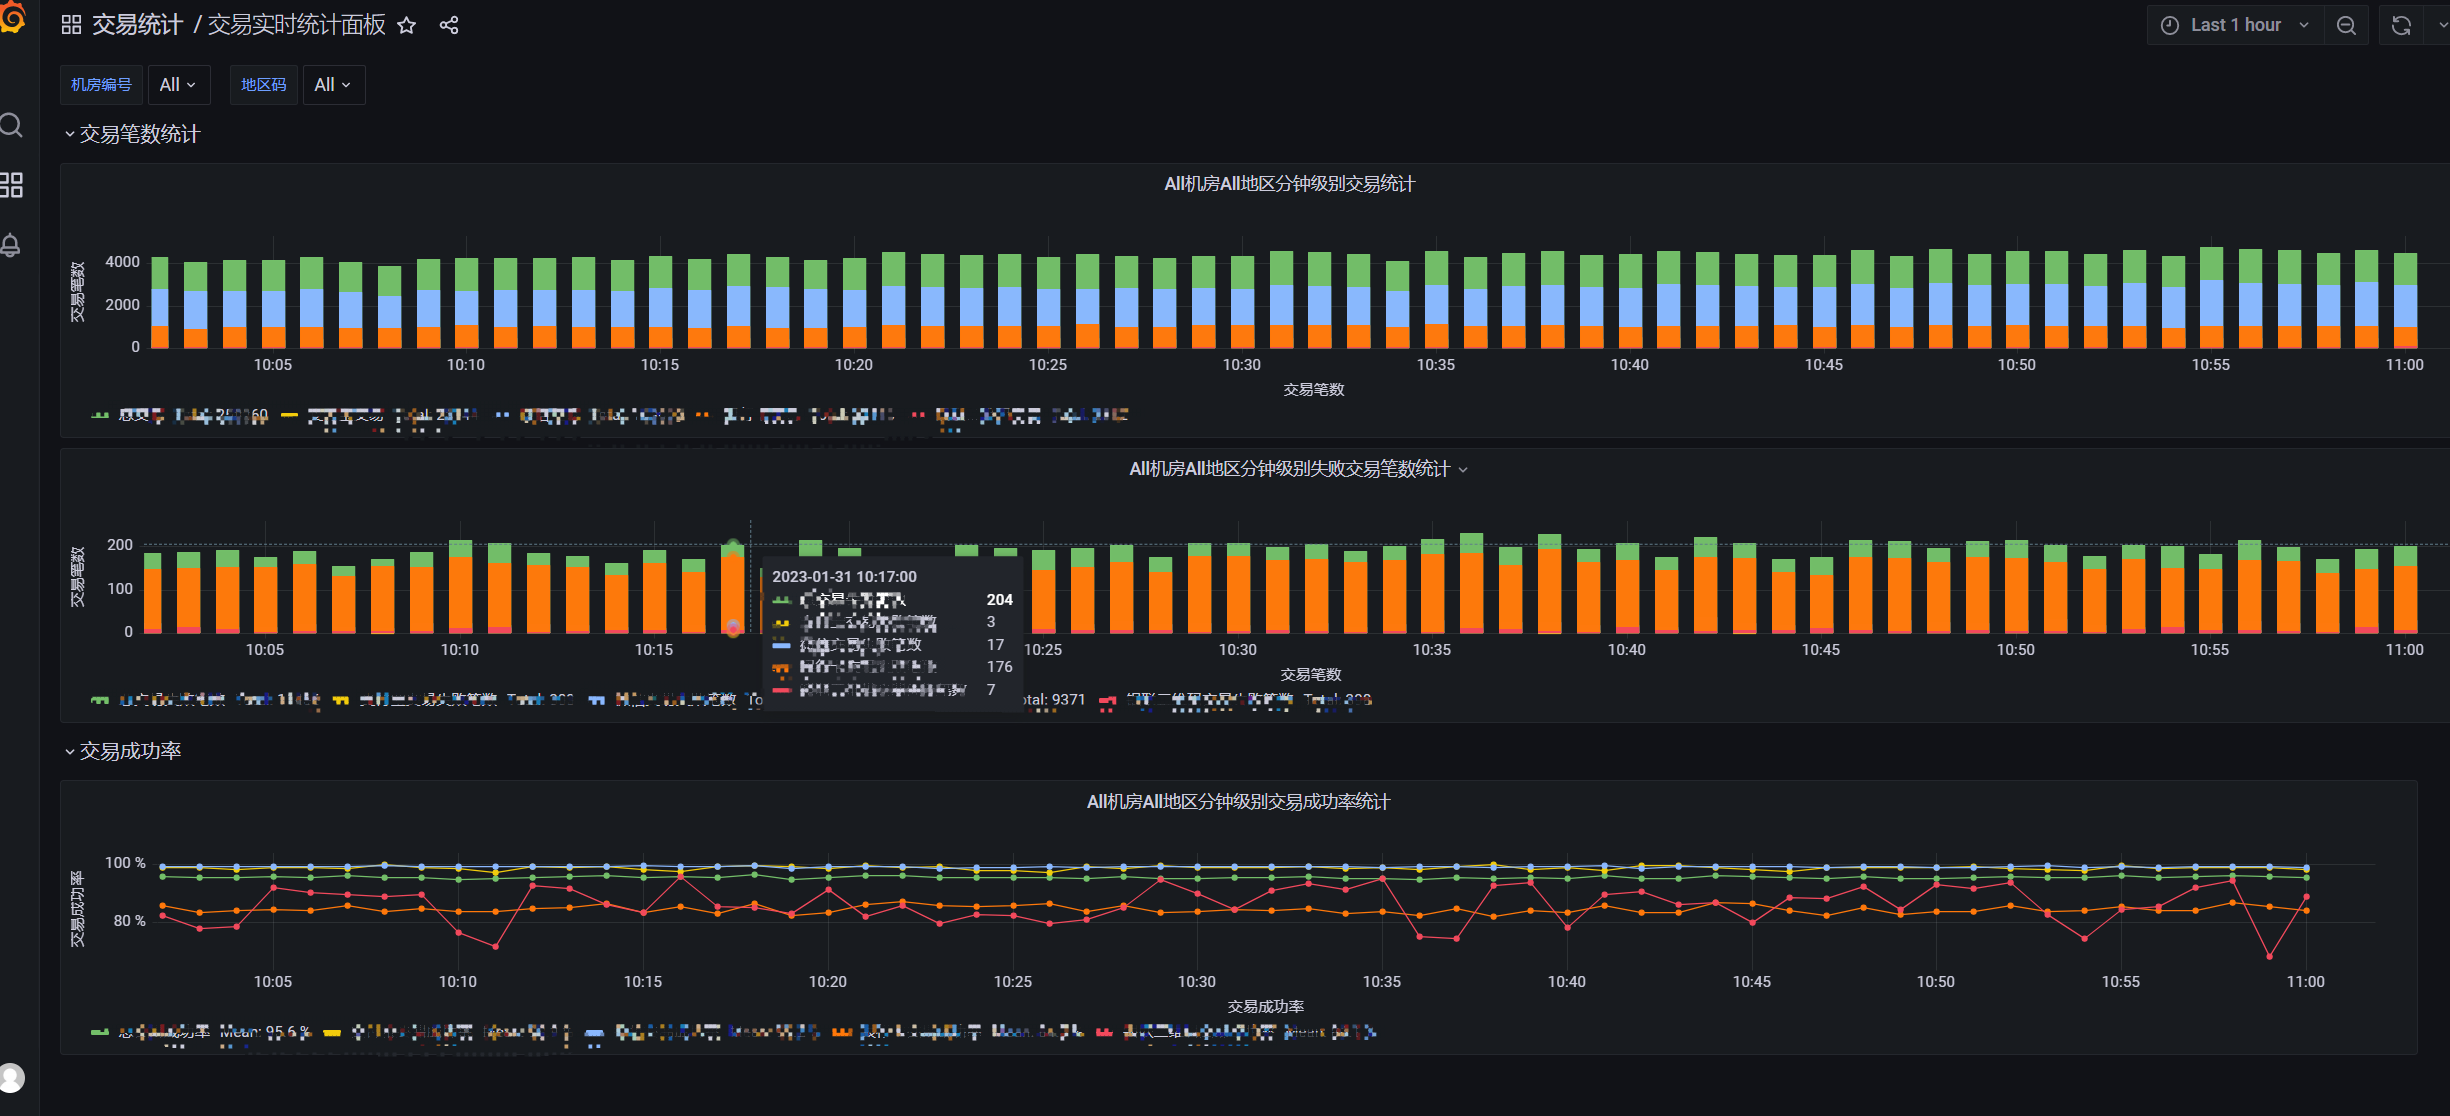This screenshot has width=2450, height=1116.
Task: Collapse the 交易笔数统计 row
Action: coord(132,134)
